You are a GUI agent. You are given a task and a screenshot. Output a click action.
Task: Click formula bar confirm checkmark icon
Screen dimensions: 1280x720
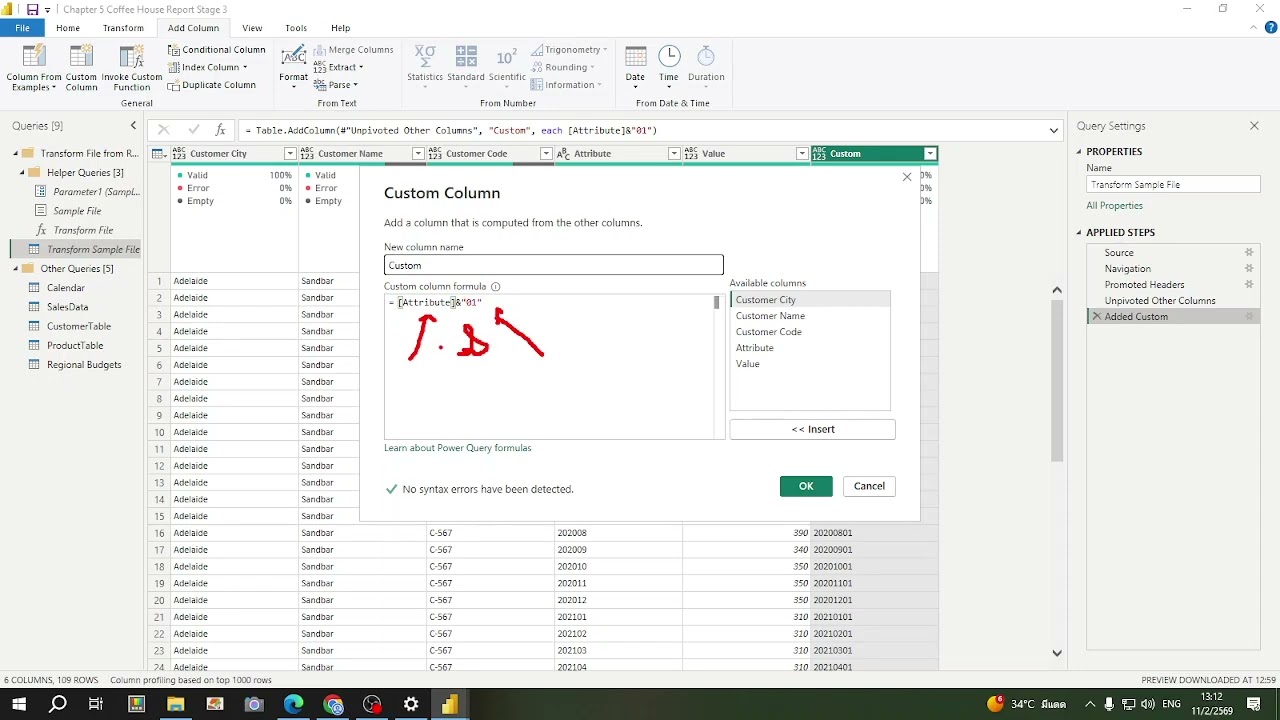tap(193, 130)
